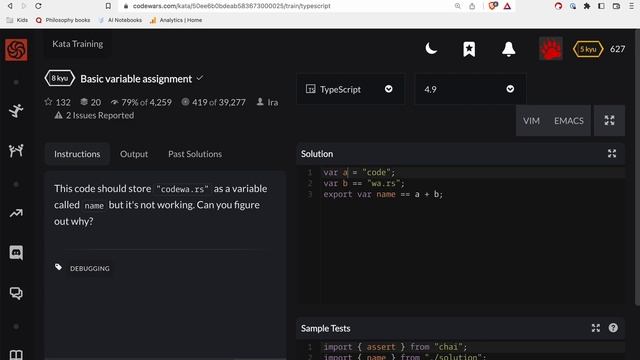This screenshot has height=360, width=640.
Task: Click the 8 kyu difficulty badge
Action: coord(60,78)
